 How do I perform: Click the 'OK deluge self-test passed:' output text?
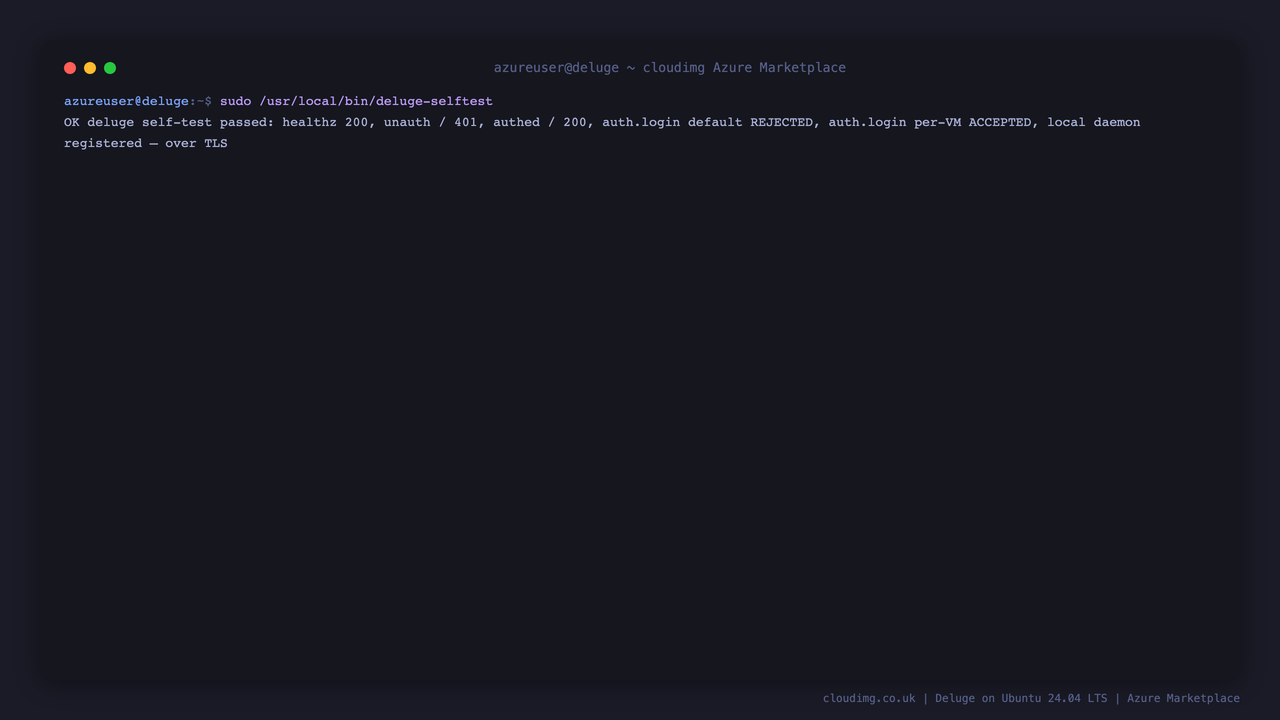(x=169, y=122)
